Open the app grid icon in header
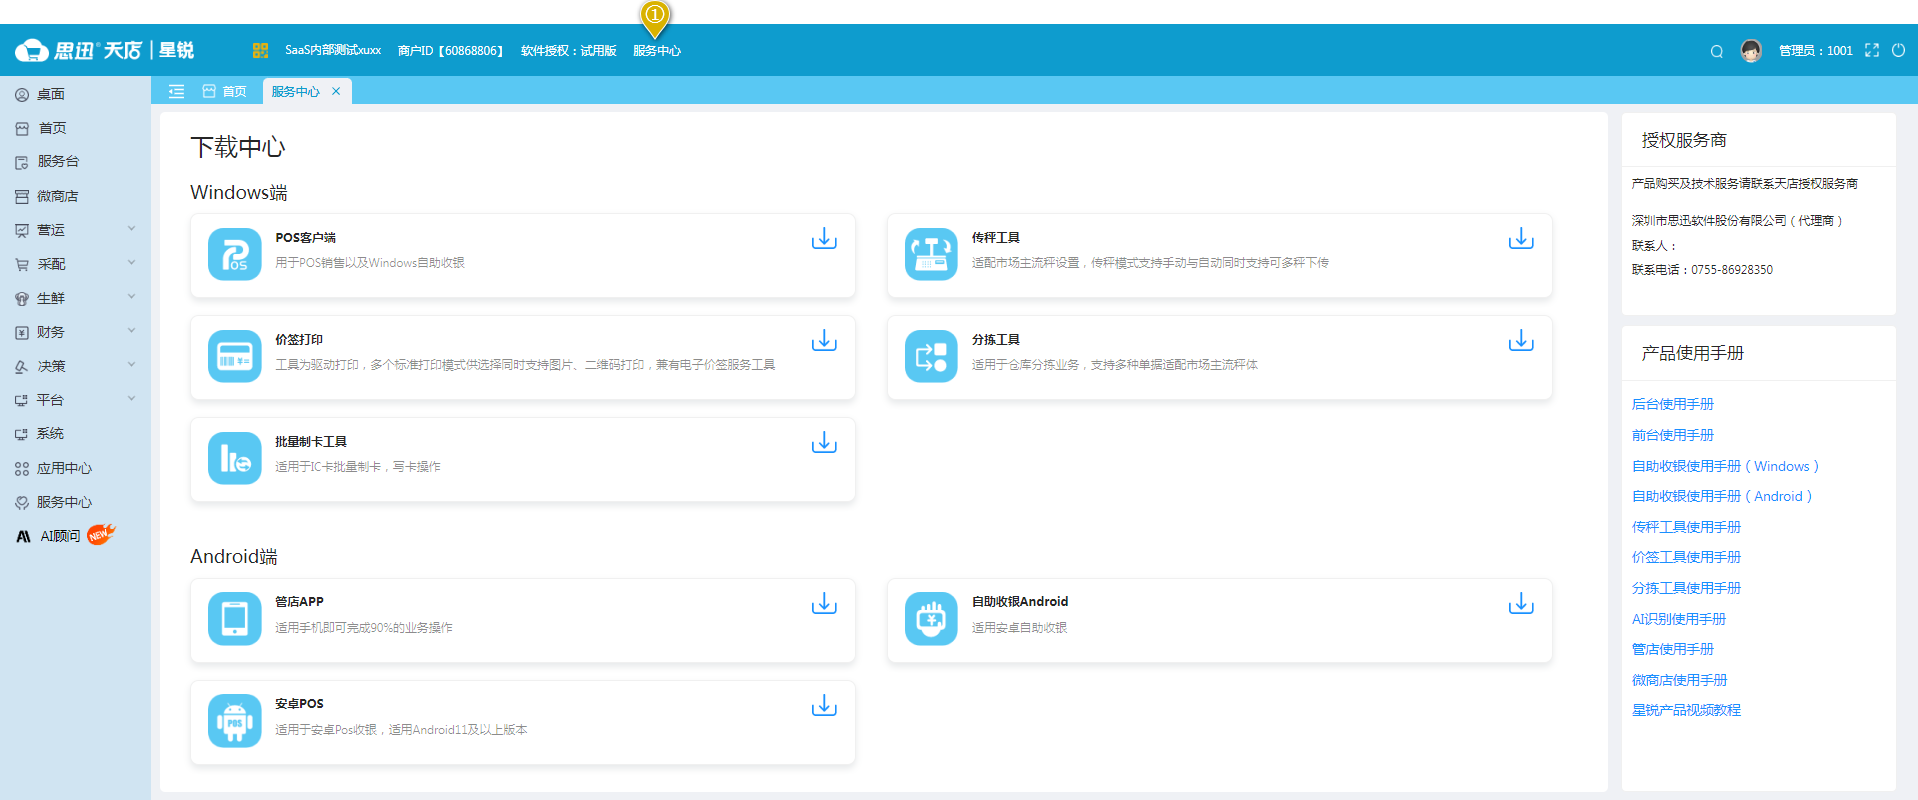 [x=260, y=50]
